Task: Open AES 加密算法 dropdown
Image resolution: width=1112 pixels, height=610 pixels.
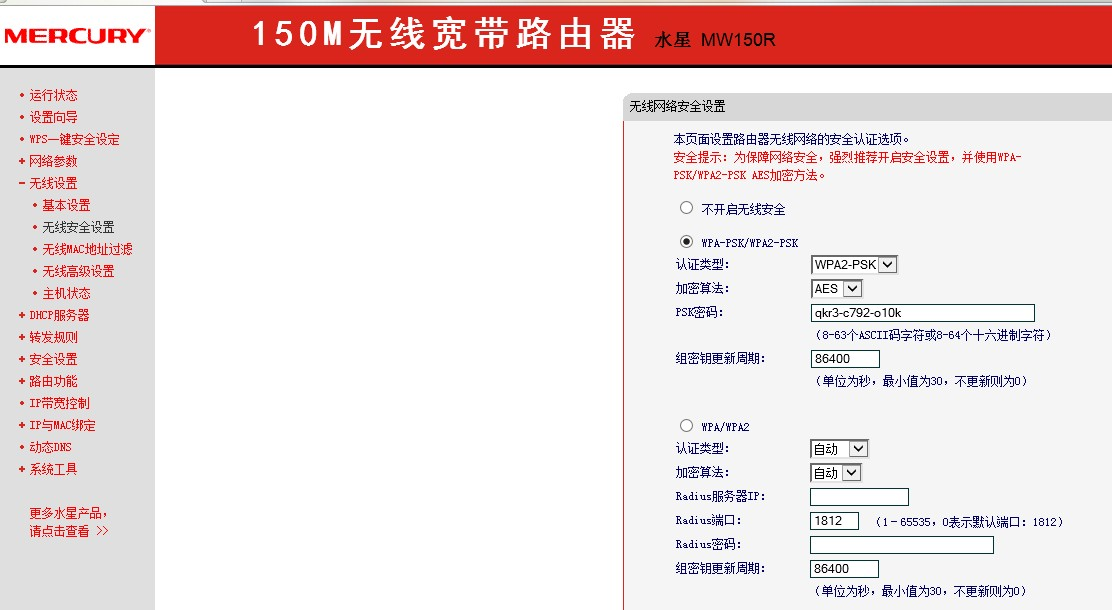Action: point(837,289)
